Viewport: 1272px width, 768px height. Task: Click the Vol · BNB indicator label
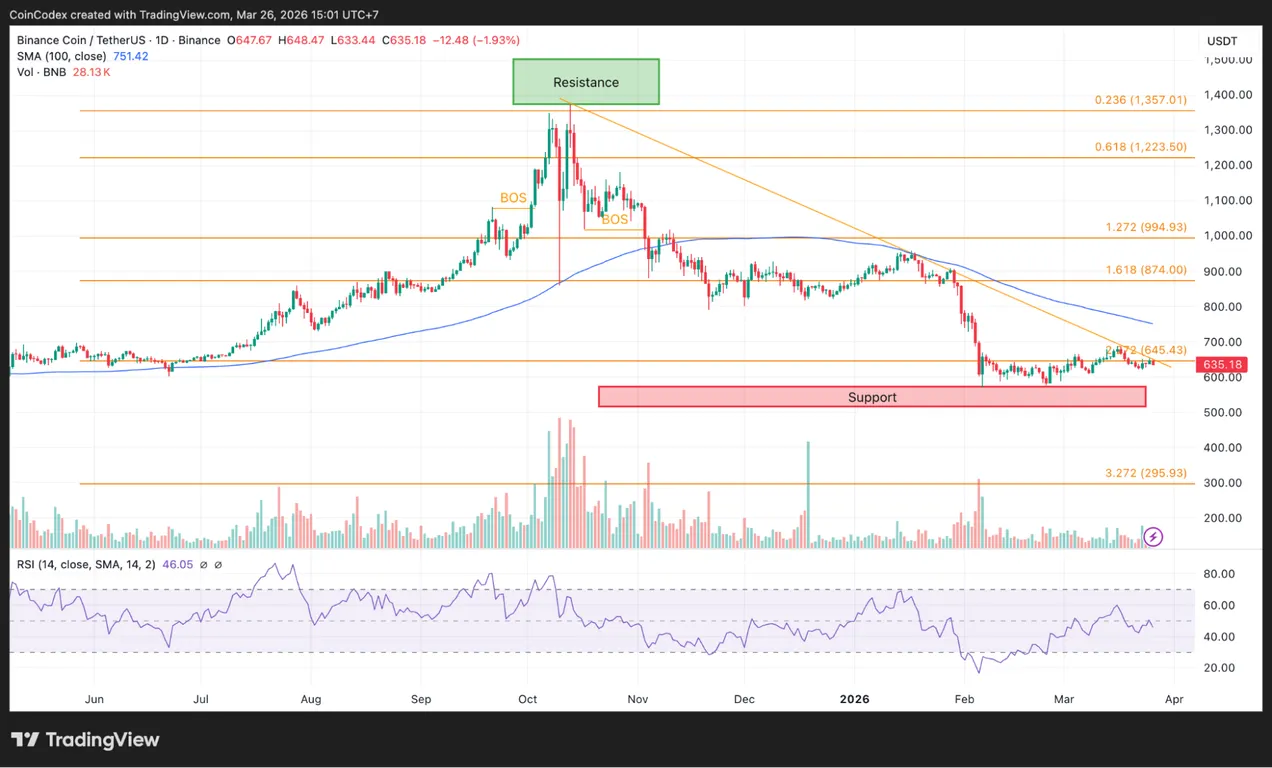coord(41,73)
